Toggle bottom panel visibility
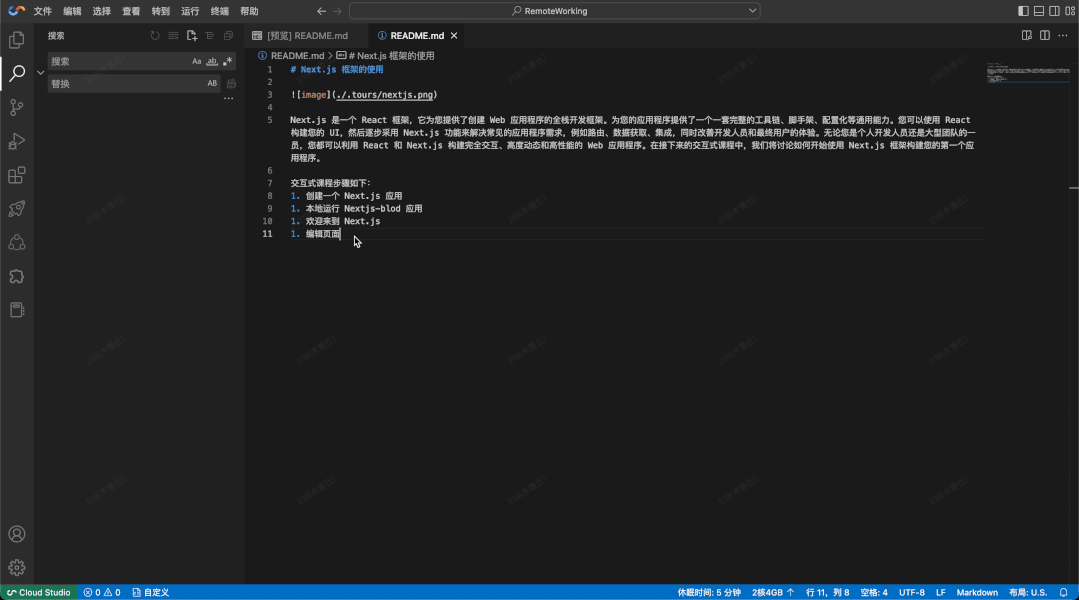This screenshot has height=600, width=1079. pos(1039,11)
